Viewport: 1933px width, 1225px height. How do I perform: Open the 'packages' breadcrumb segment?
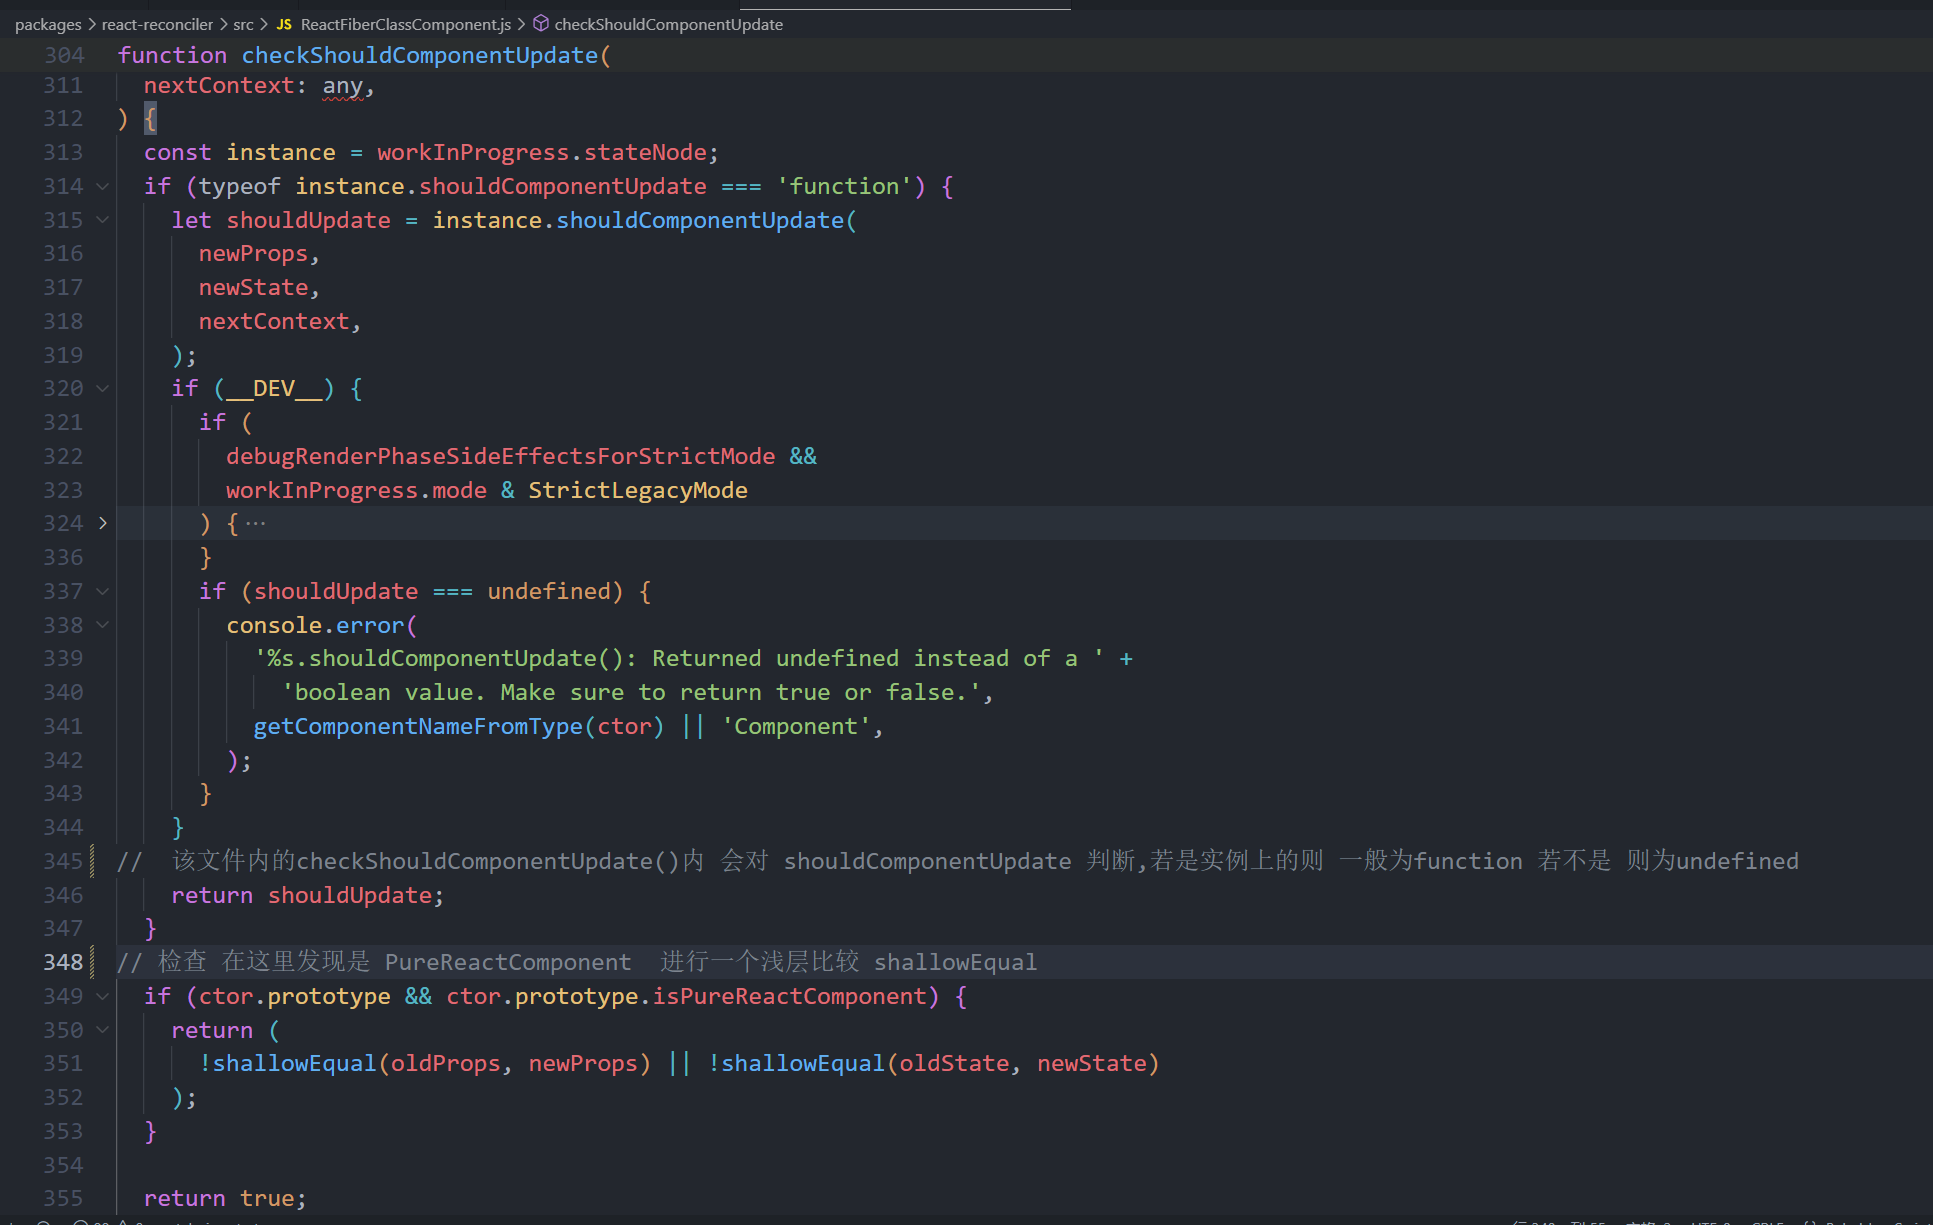point(48,24)
